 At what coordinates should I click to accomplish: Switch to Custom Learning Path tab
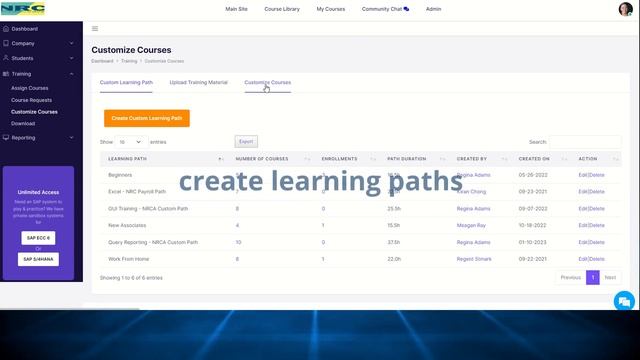click(x=126, y=82)
